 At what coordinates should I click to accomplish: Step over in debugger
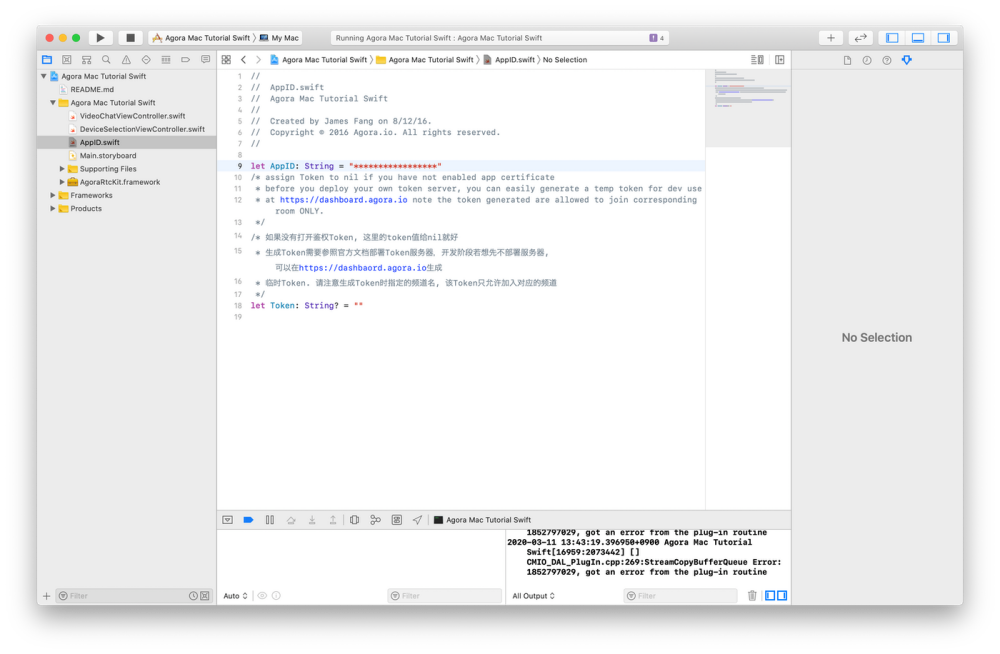coord(291,520)
